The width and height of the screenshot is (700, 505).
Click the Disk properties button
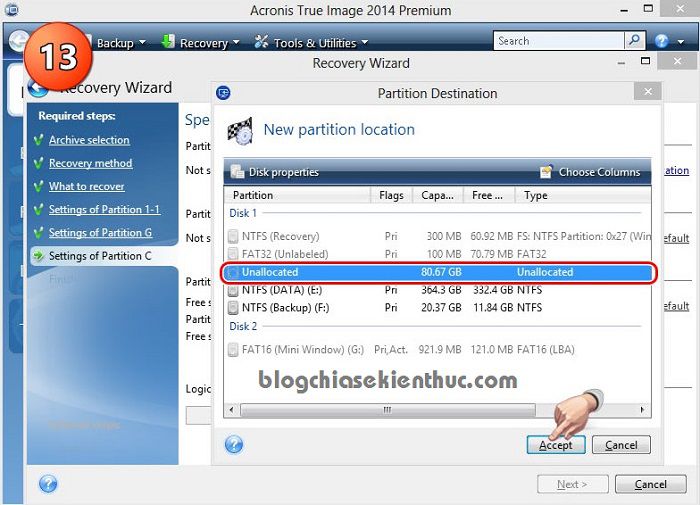[x=275, y=172]
